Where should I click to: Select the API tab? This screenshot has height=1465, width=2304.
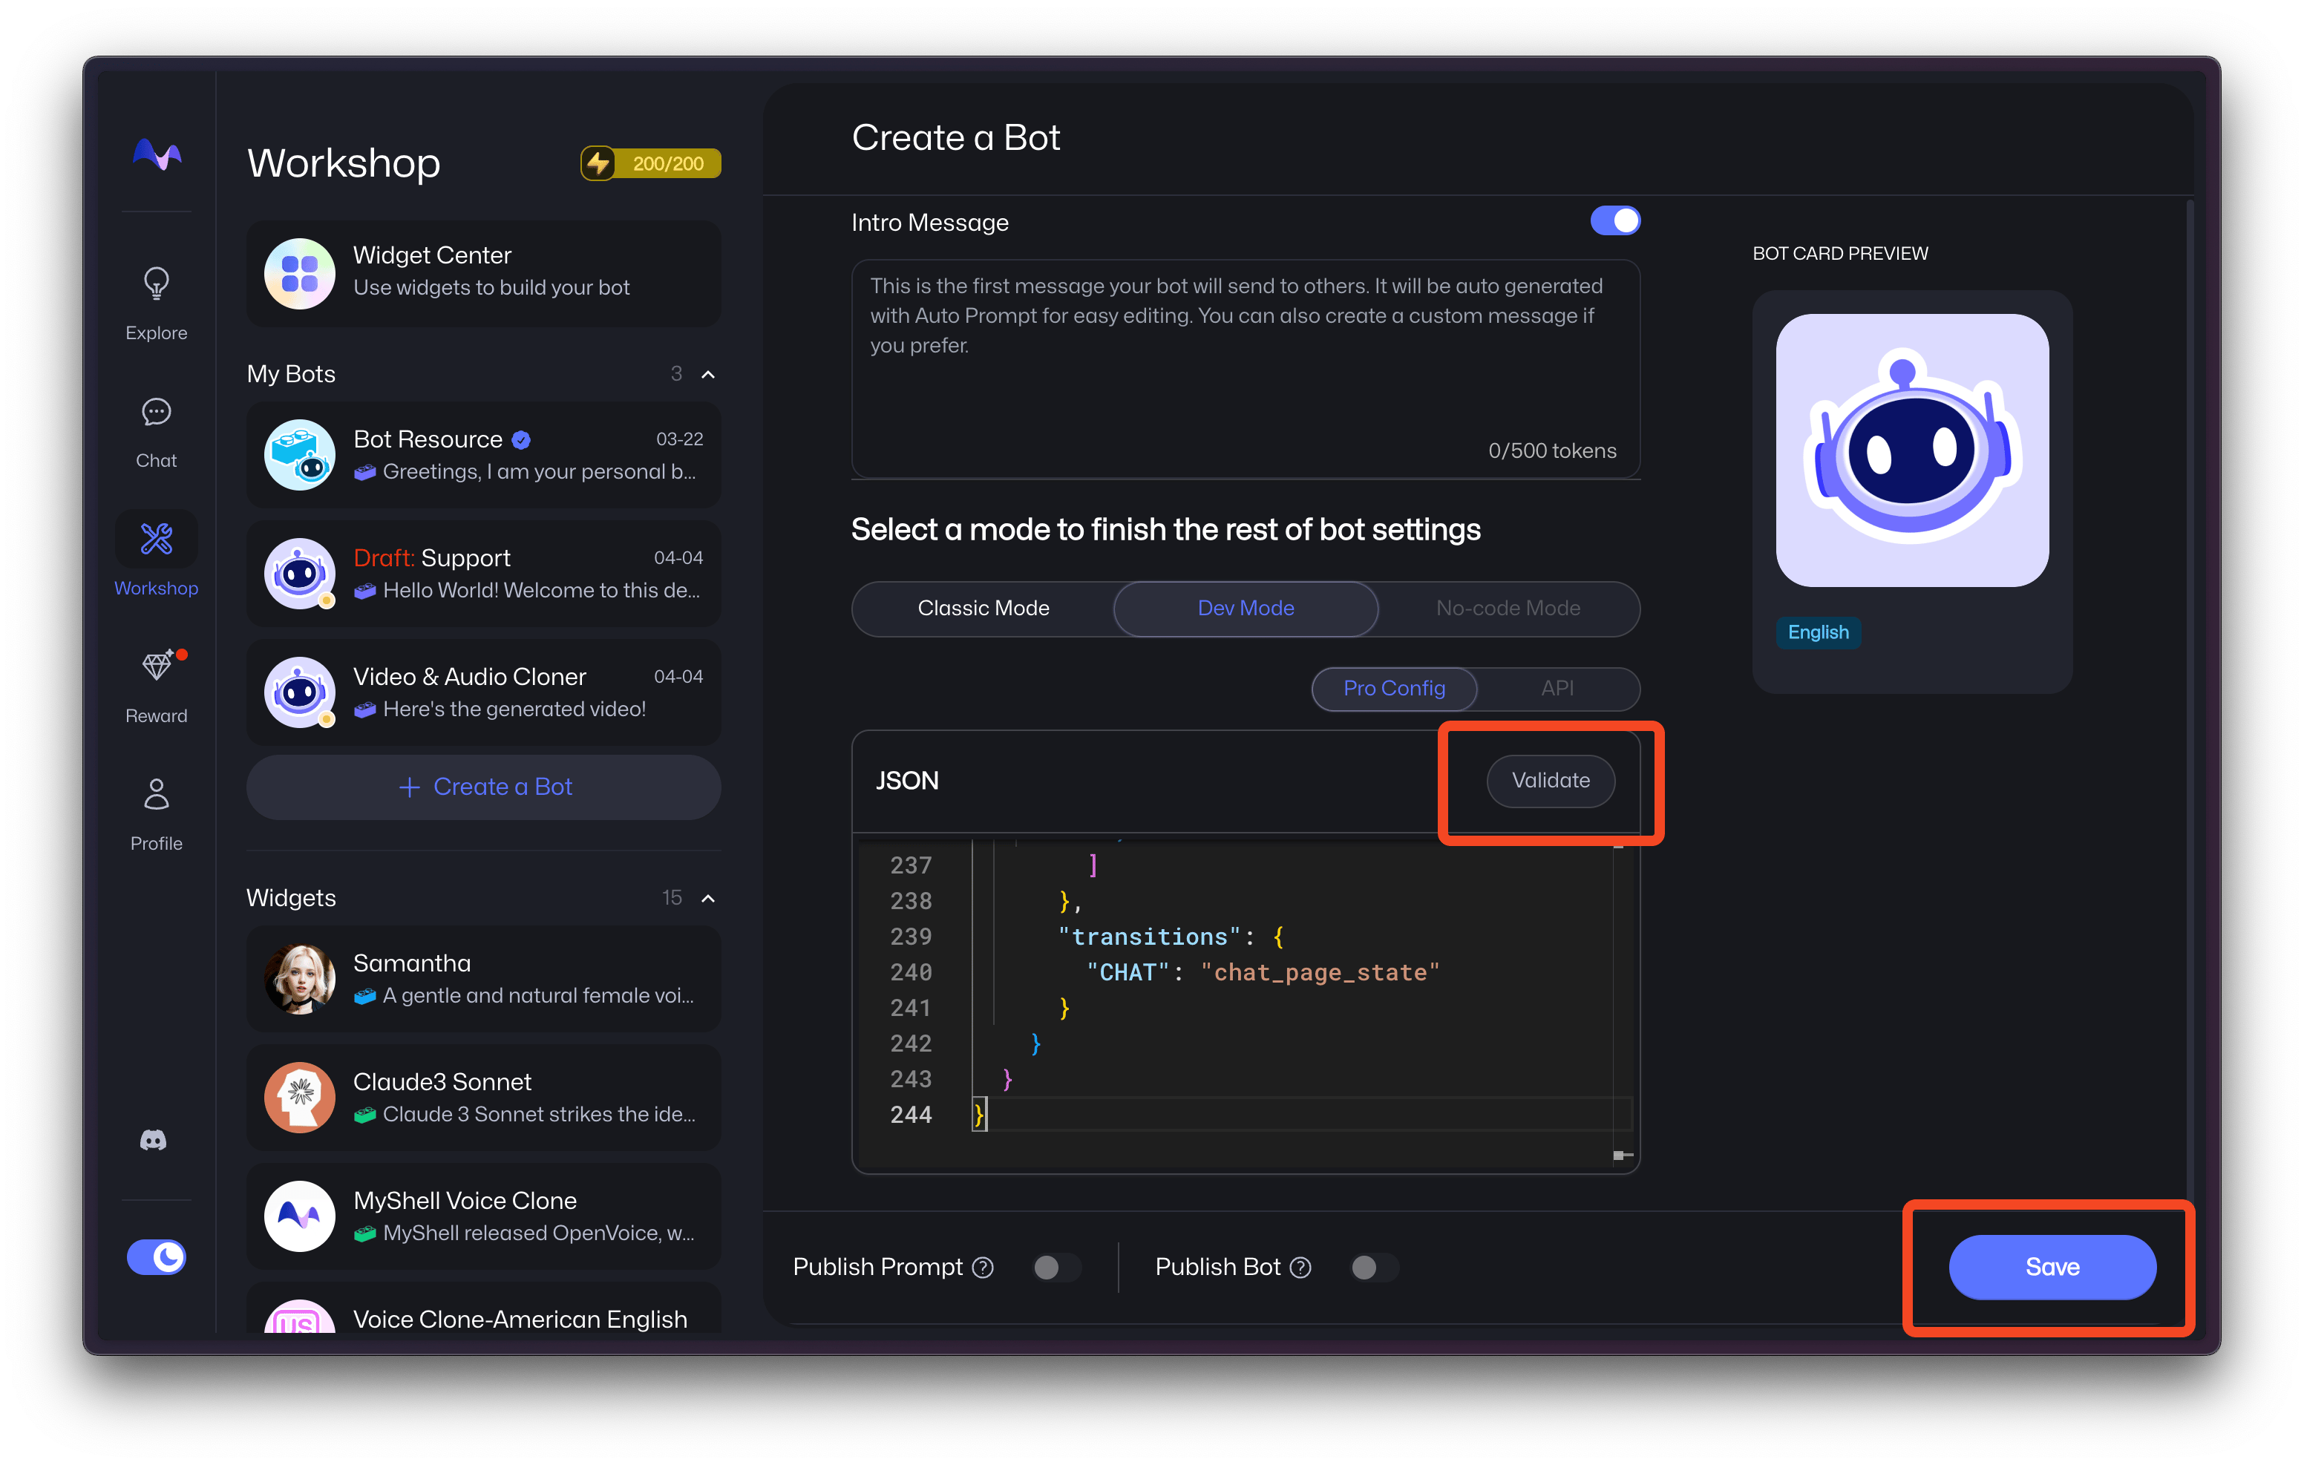[1557, 688]
